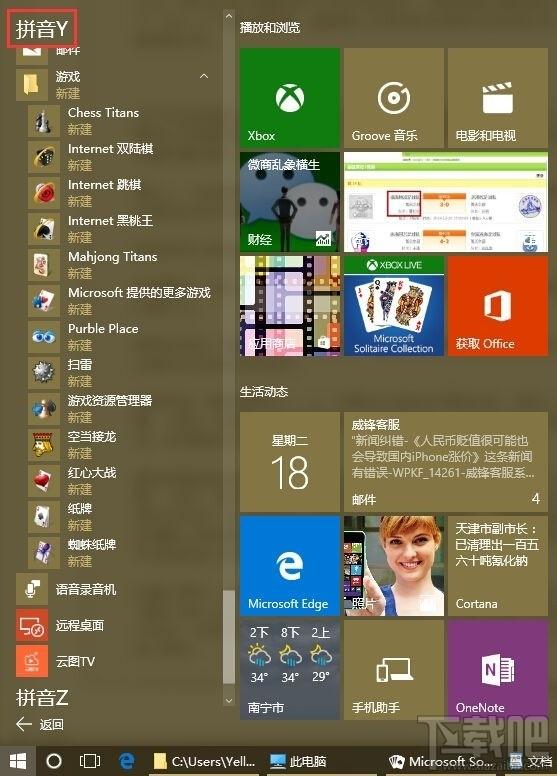Open Chess Titans game icon

[x=44, y=121]
